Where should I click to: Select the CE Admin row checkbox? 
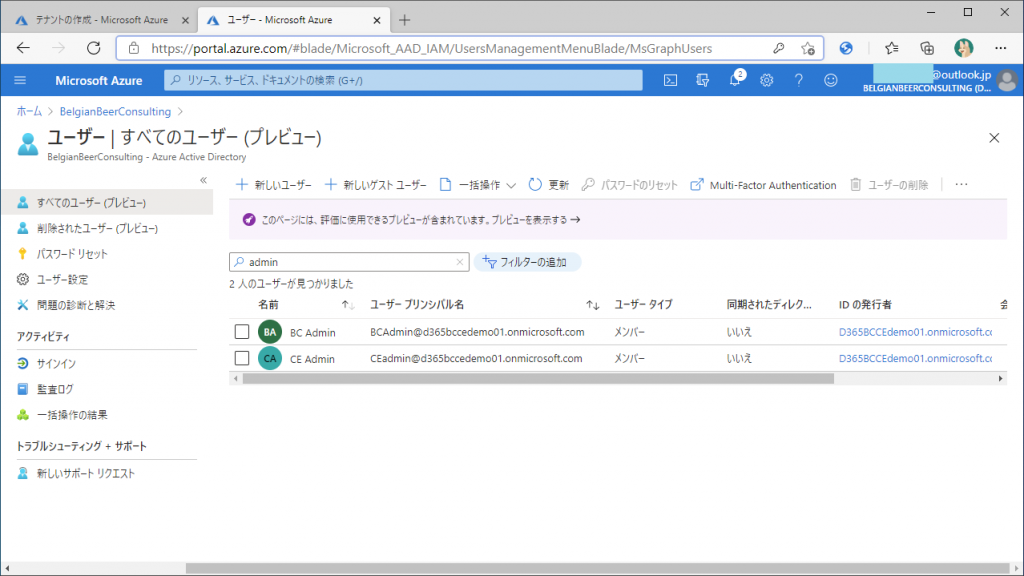(x=242, y=359)
